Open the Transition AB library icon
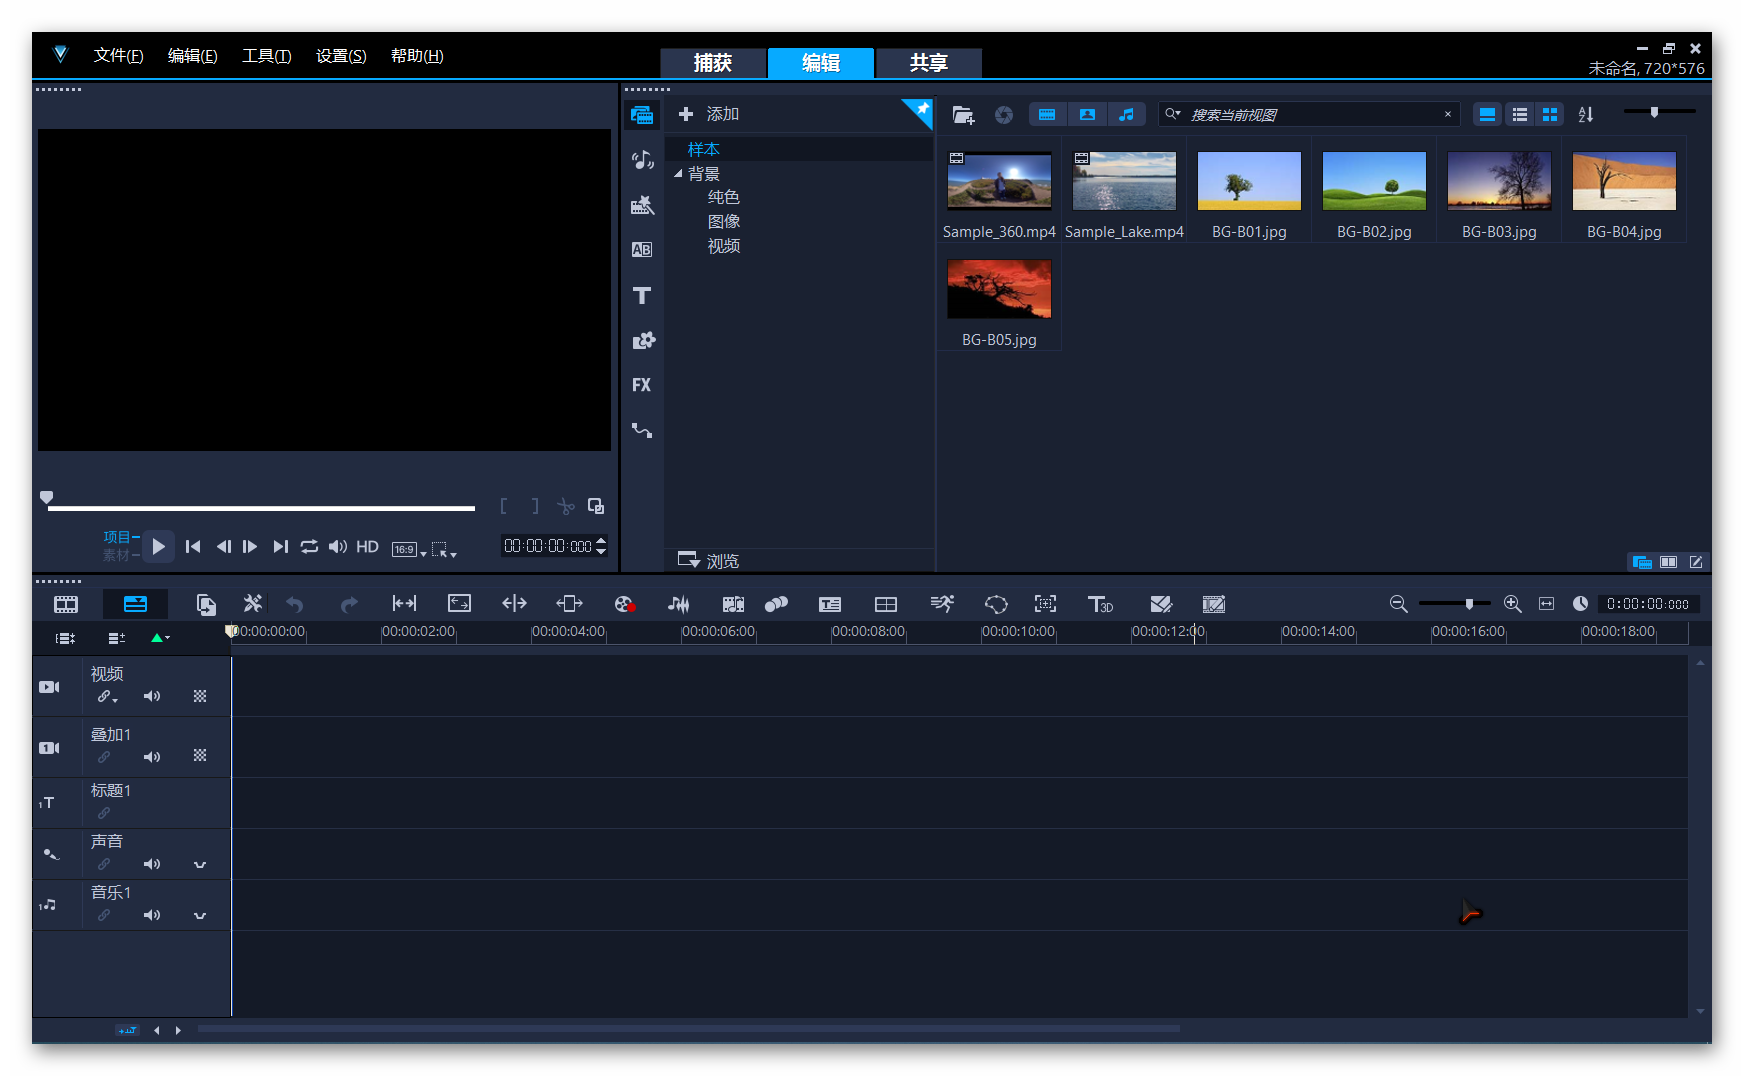 (x=642, y=250)
